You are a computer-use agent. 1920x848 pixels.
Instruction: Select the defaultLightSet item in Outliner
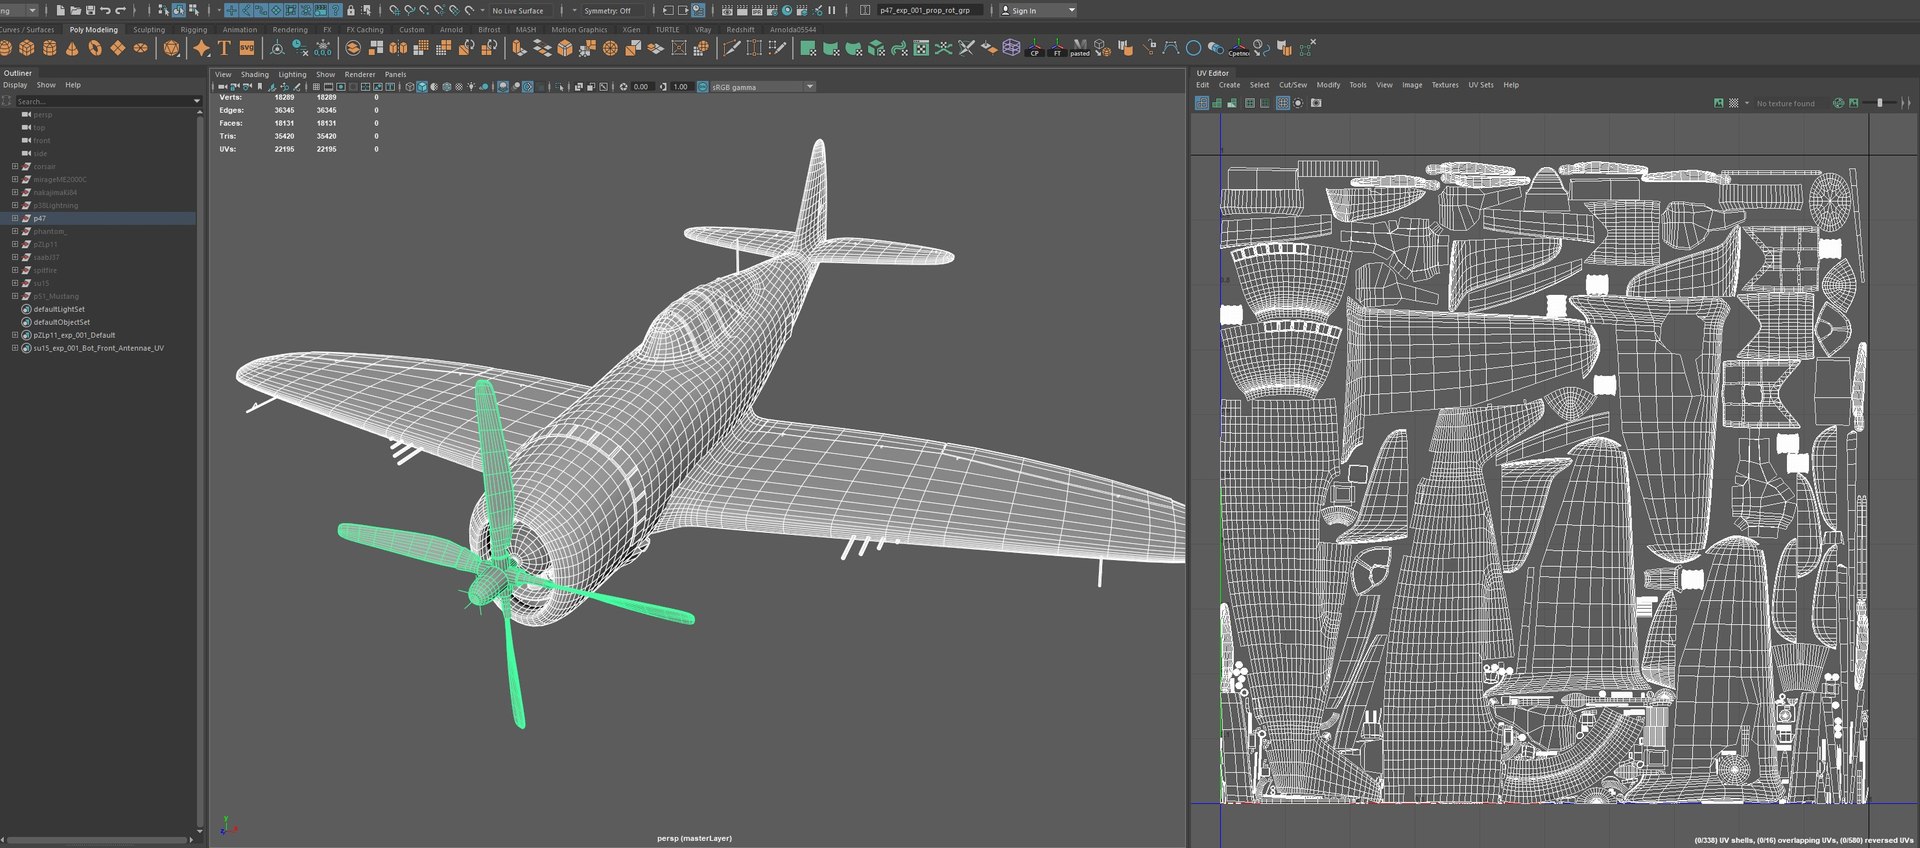(59, 309)
